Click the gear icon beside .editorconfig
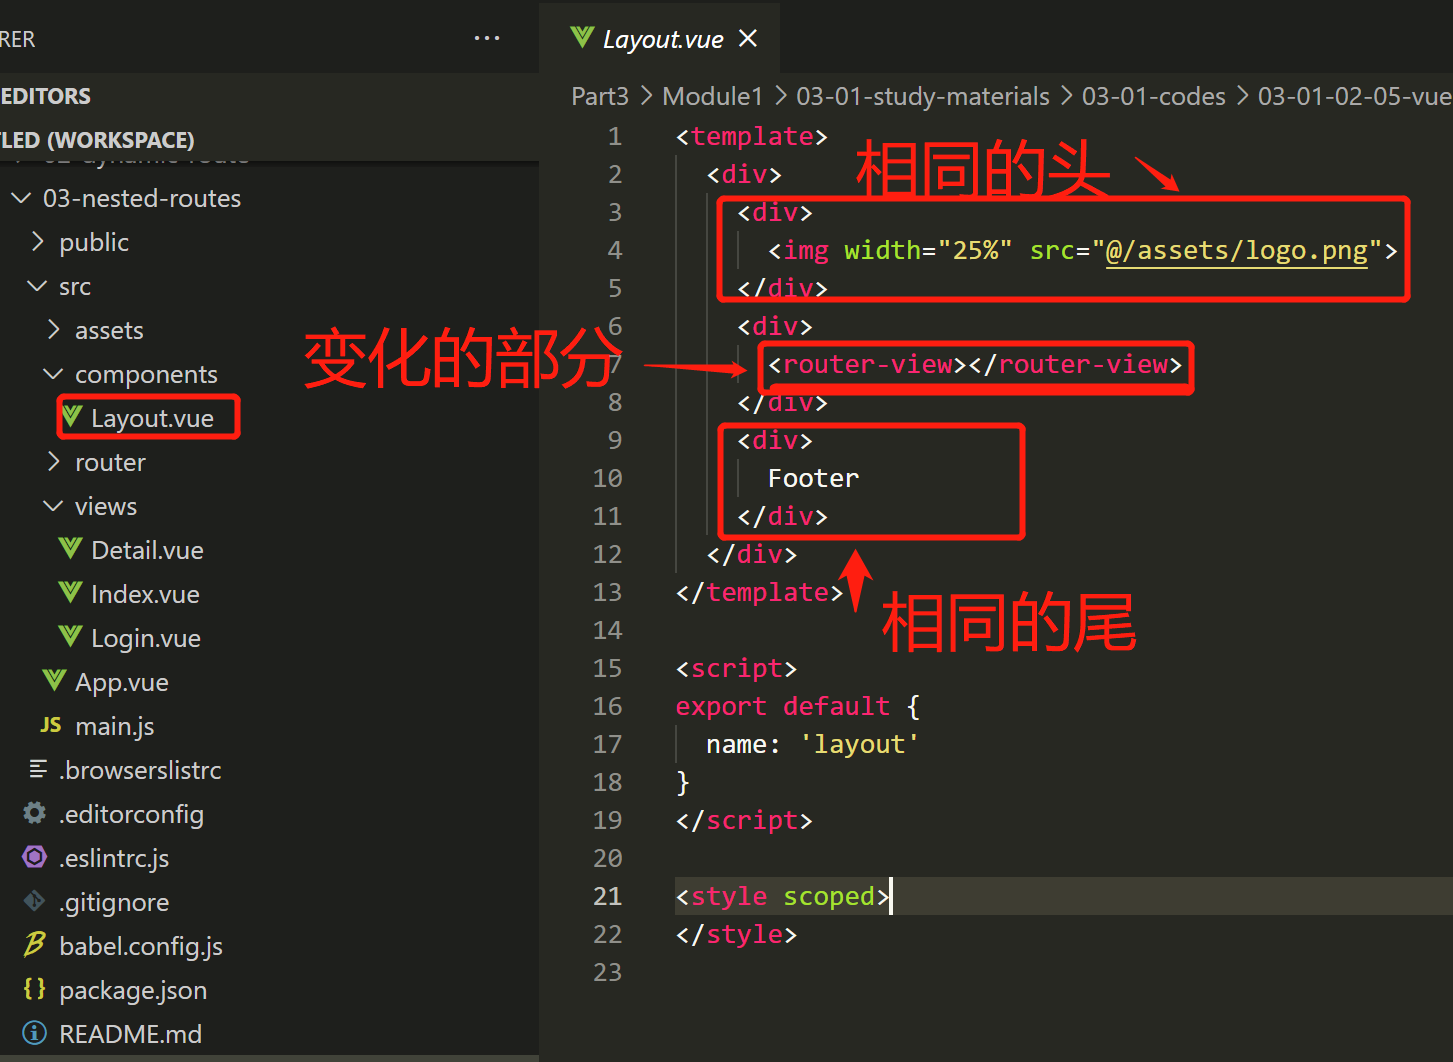This screenshot has width=1453, height=1062. pos(35,813)
